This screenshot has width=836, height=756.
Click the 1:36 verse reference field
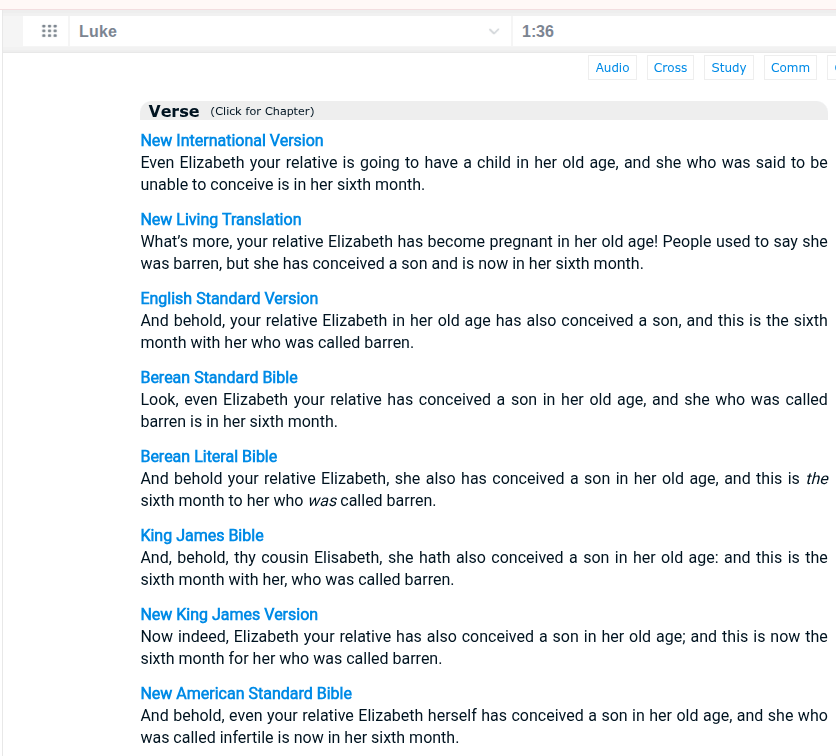(670, 32)
